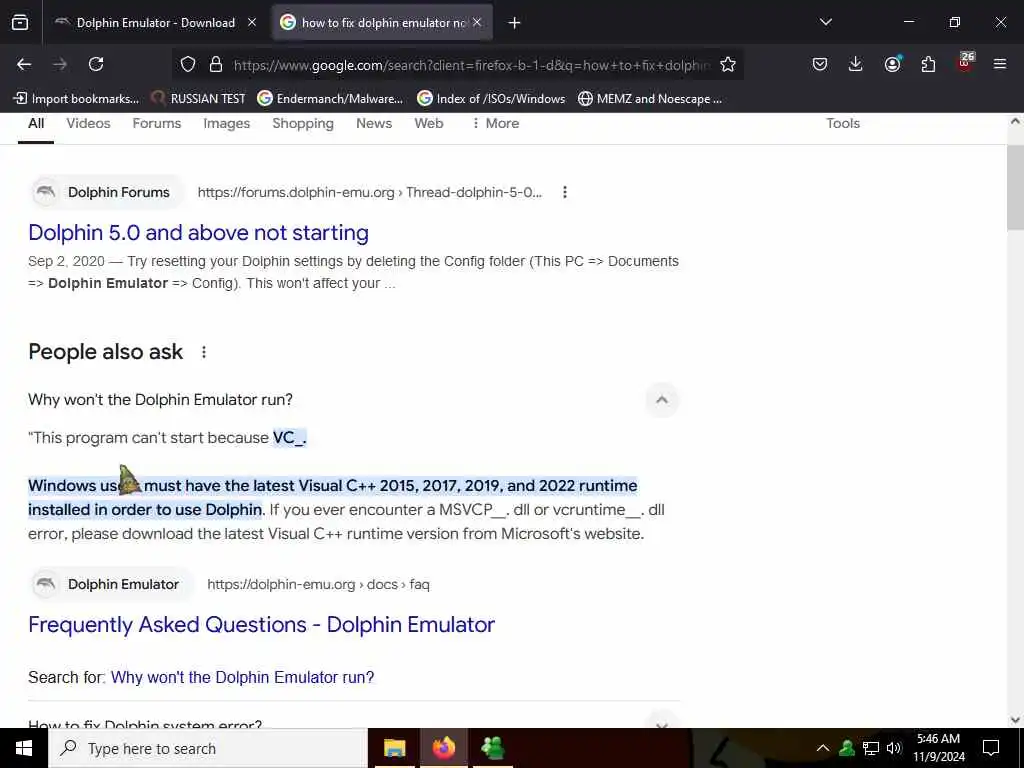Select the All search filter
This screenshot has width=1024, height=768.
coord(36,123)
